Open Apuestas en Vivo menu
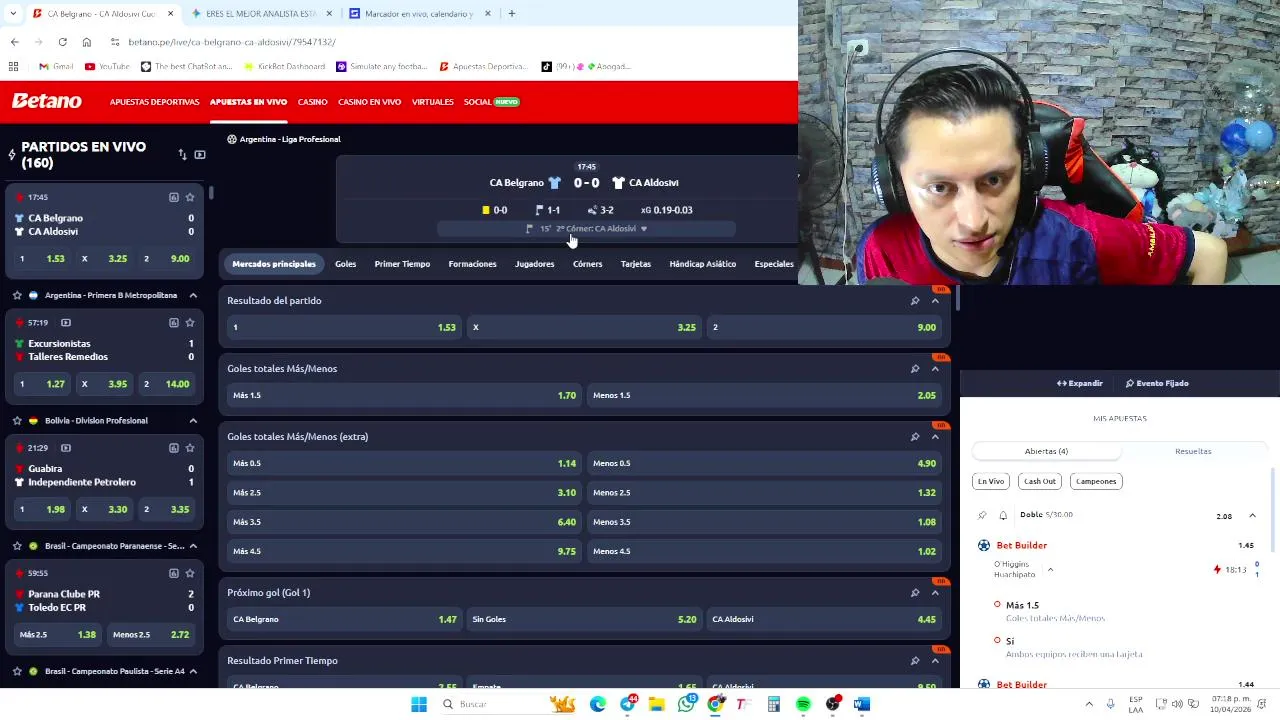 point(248,102)
